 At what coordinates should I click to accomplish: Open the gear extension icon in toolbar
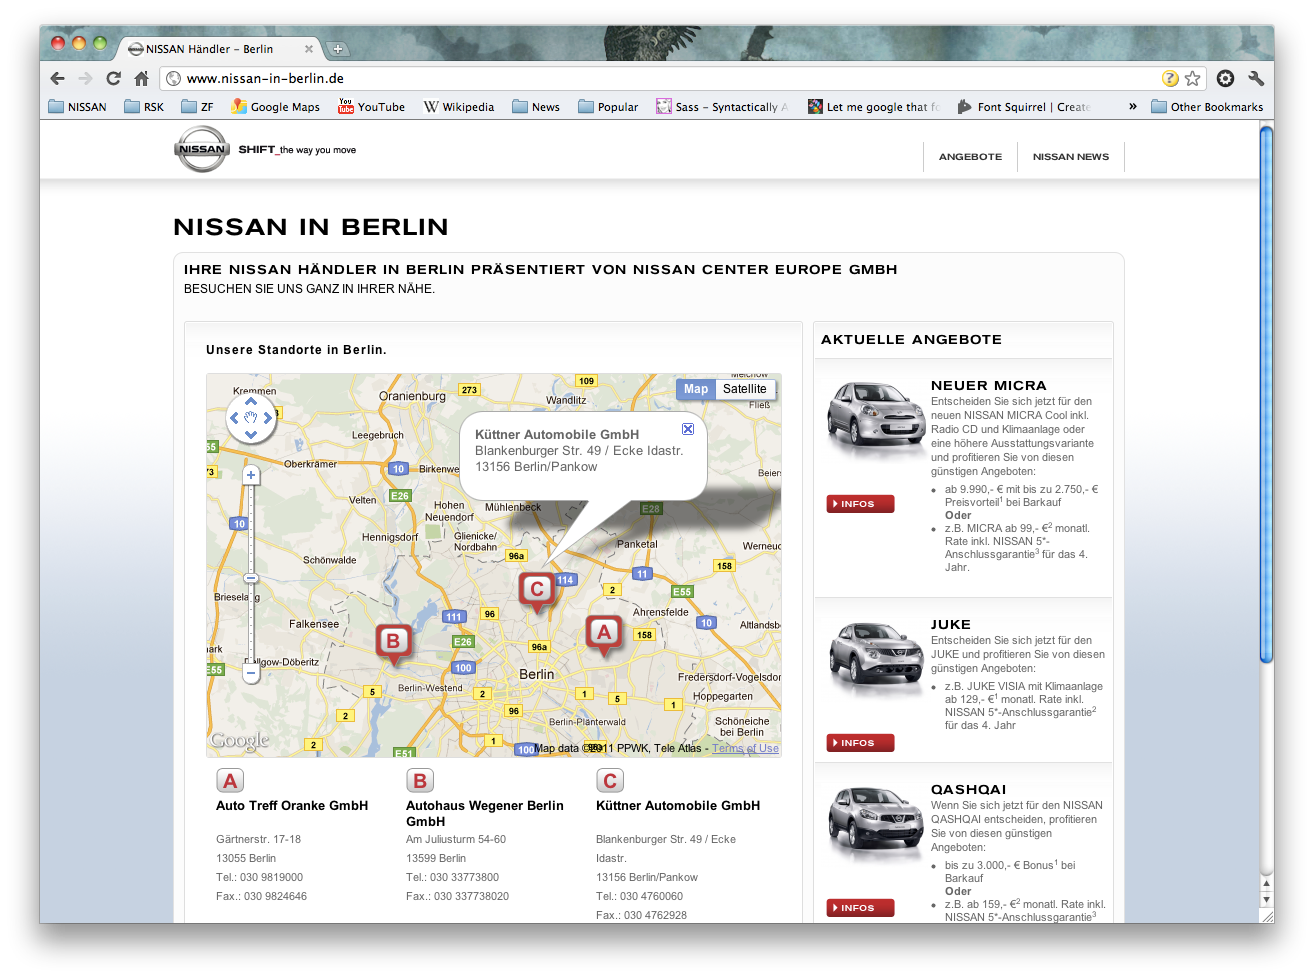(x=1225, y=78)
